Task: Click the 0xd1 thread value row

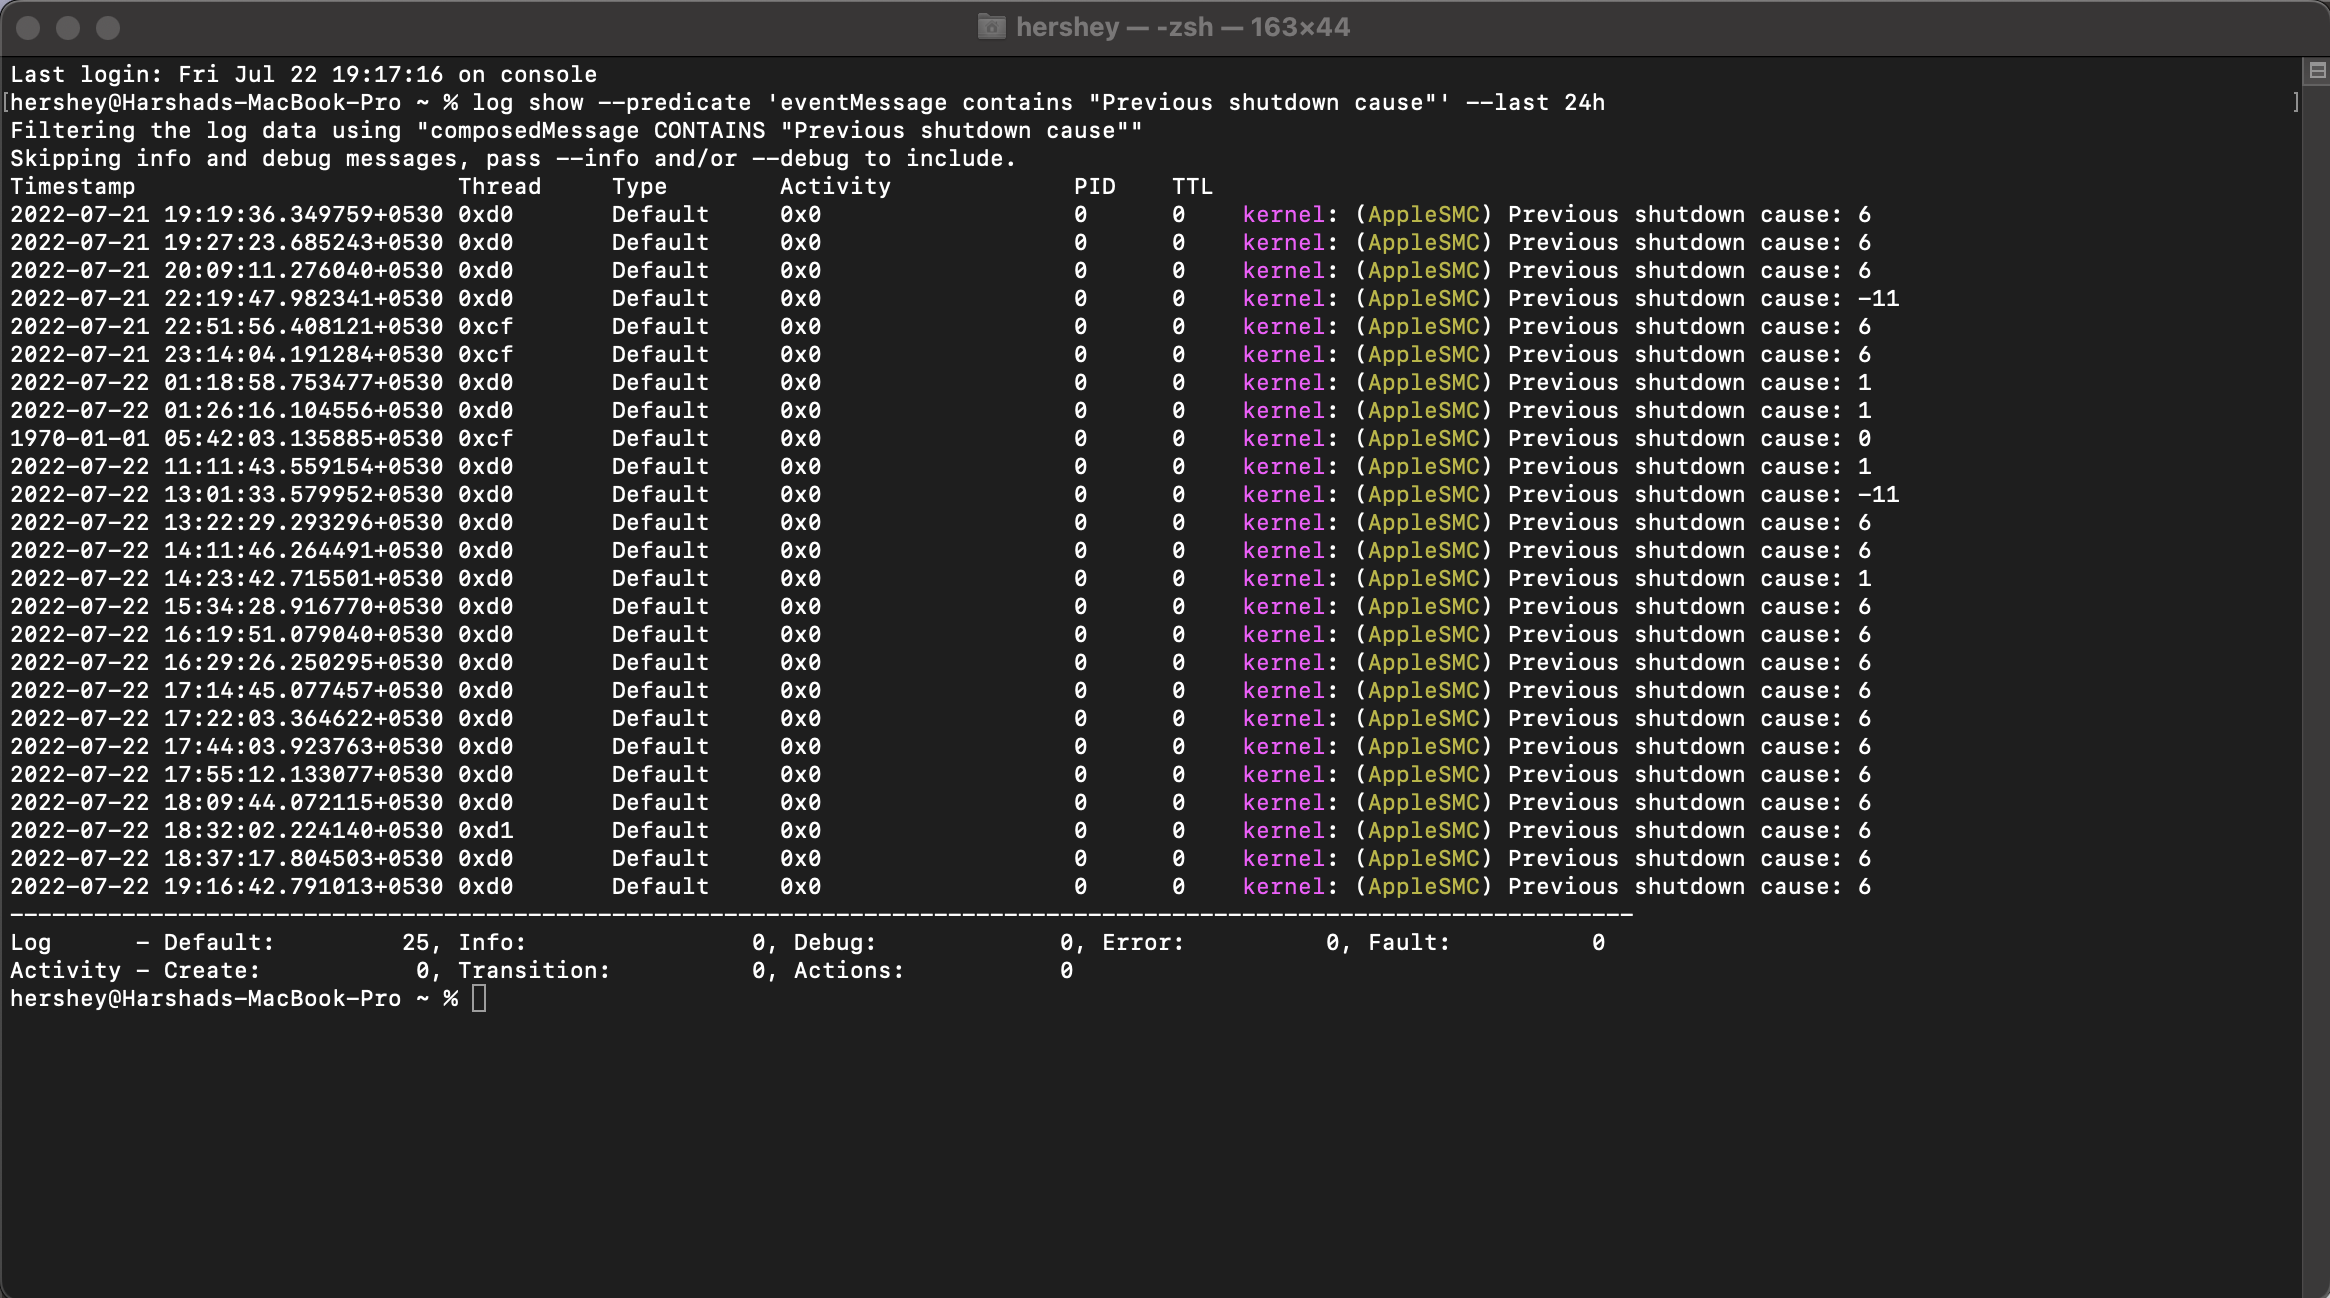Action: point(485,831)
